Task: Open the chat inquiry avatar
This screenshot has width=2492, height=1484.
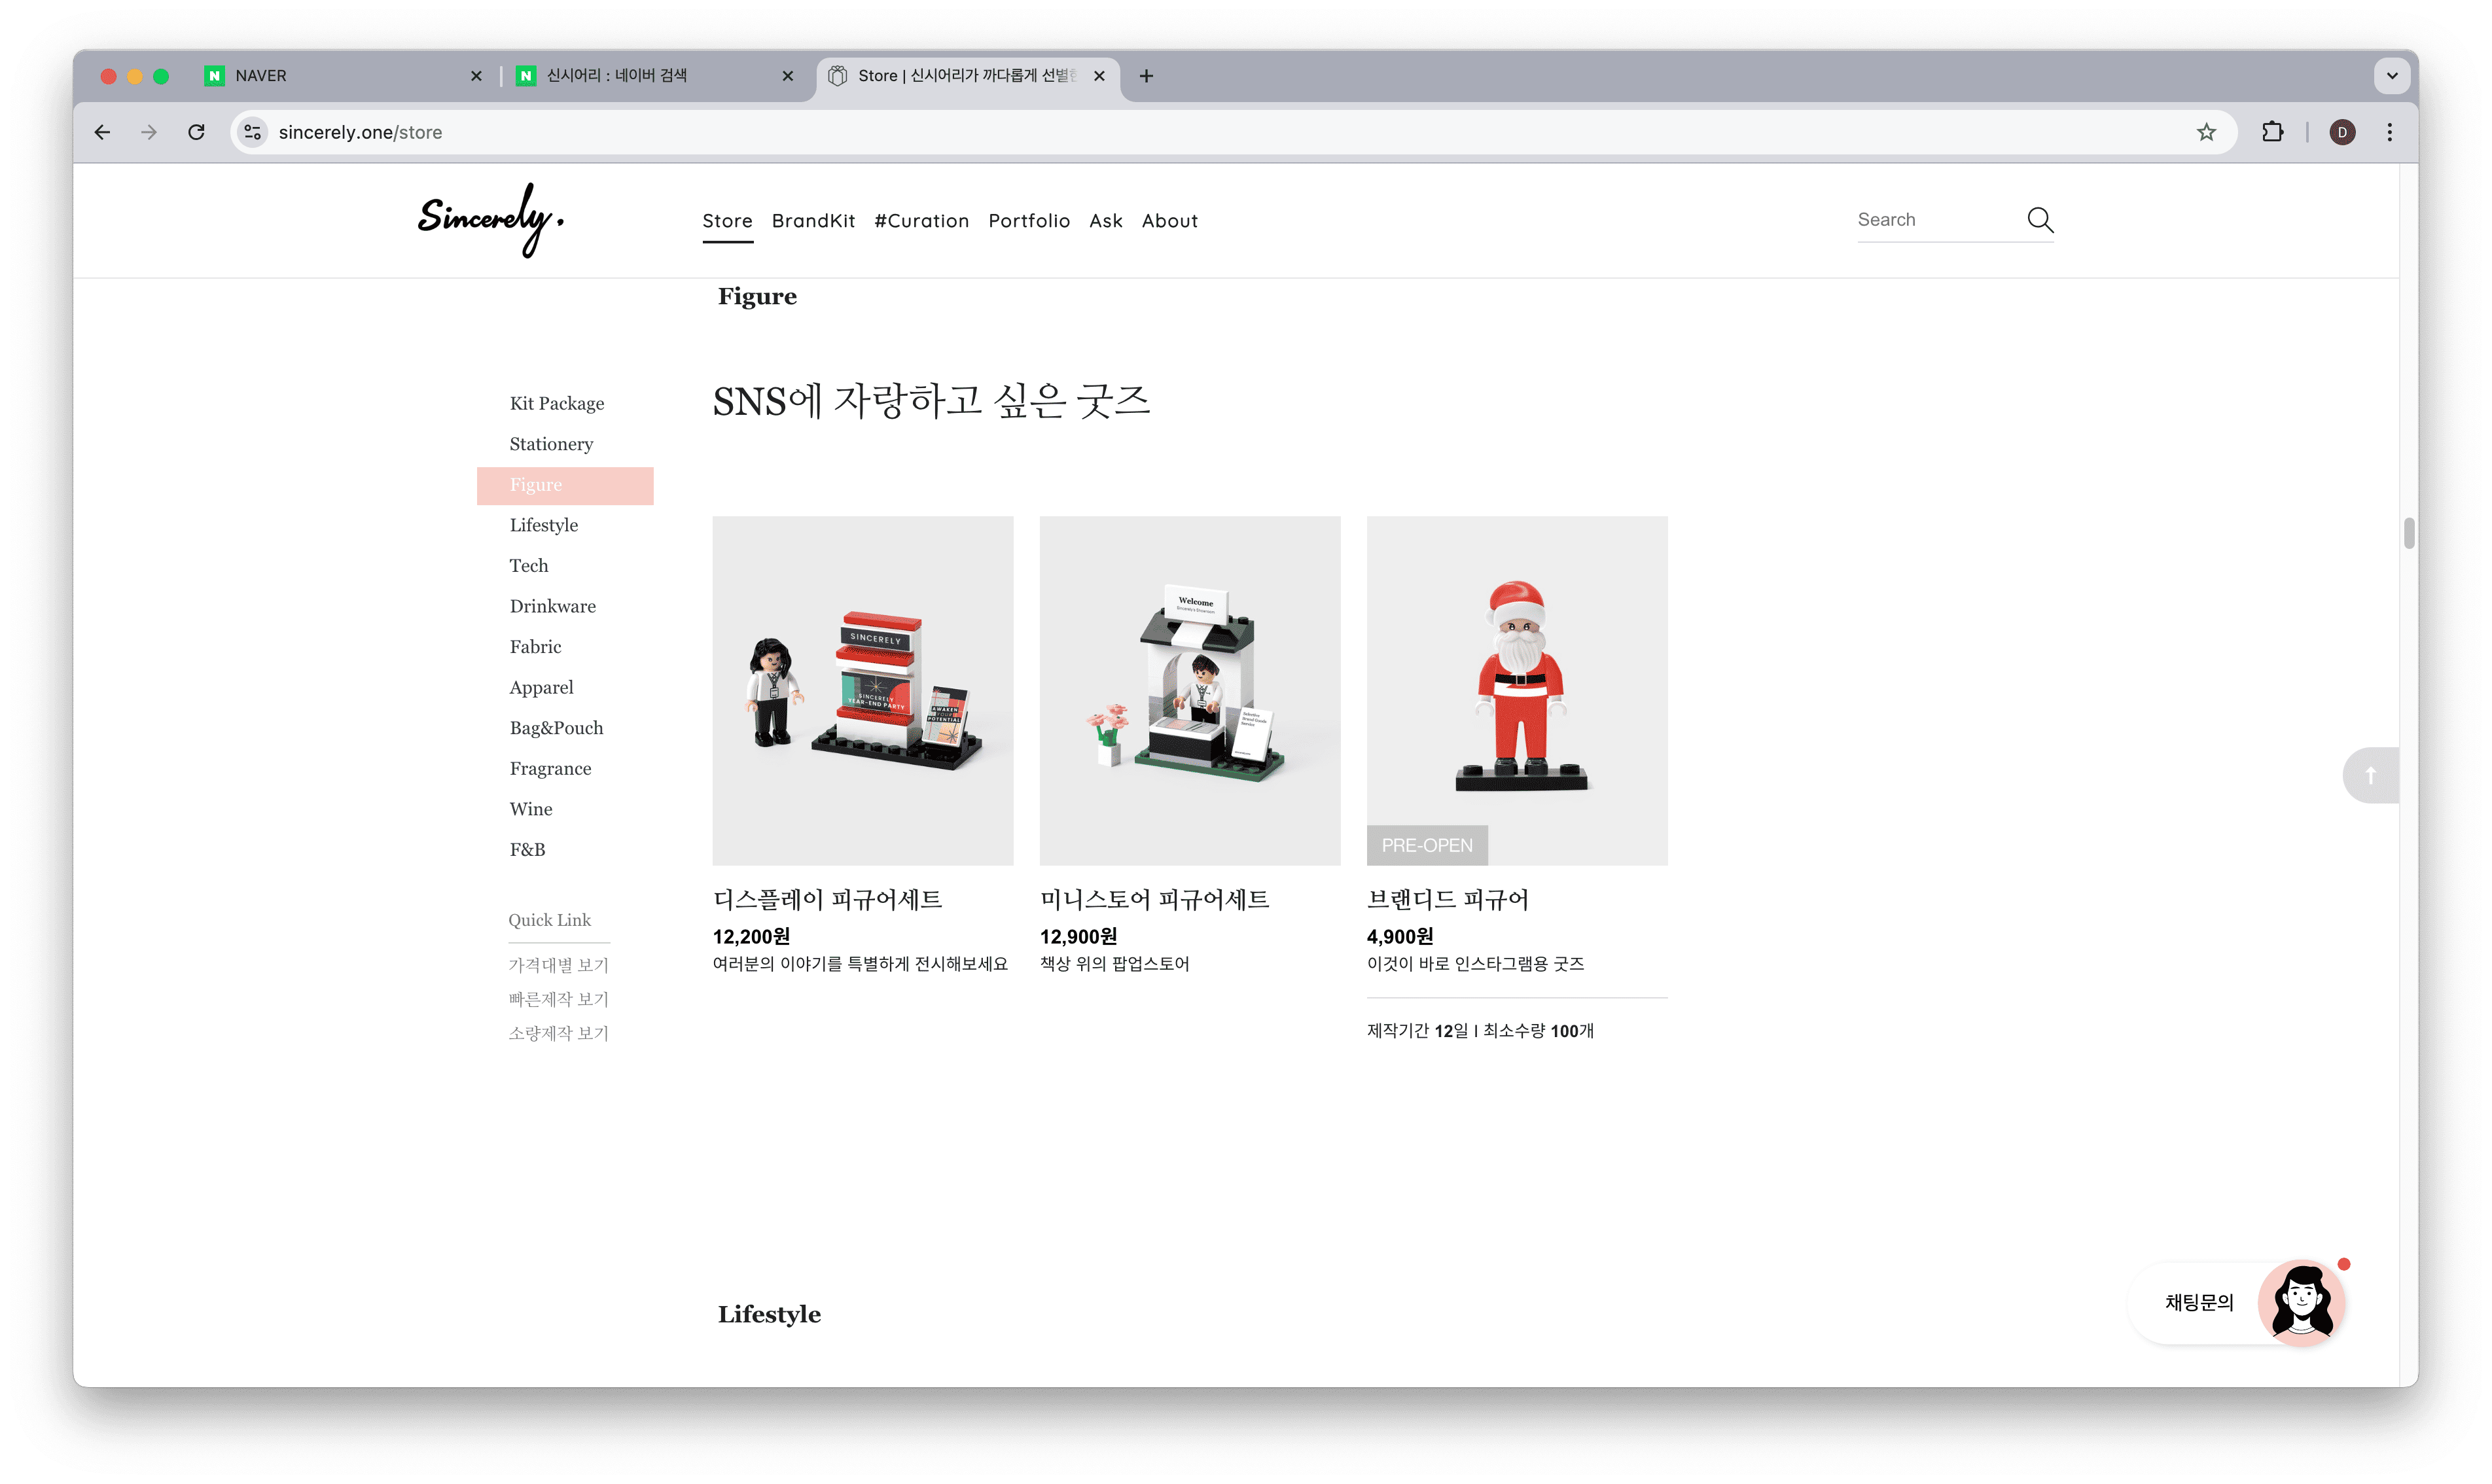Action: coord(2301,1302)
